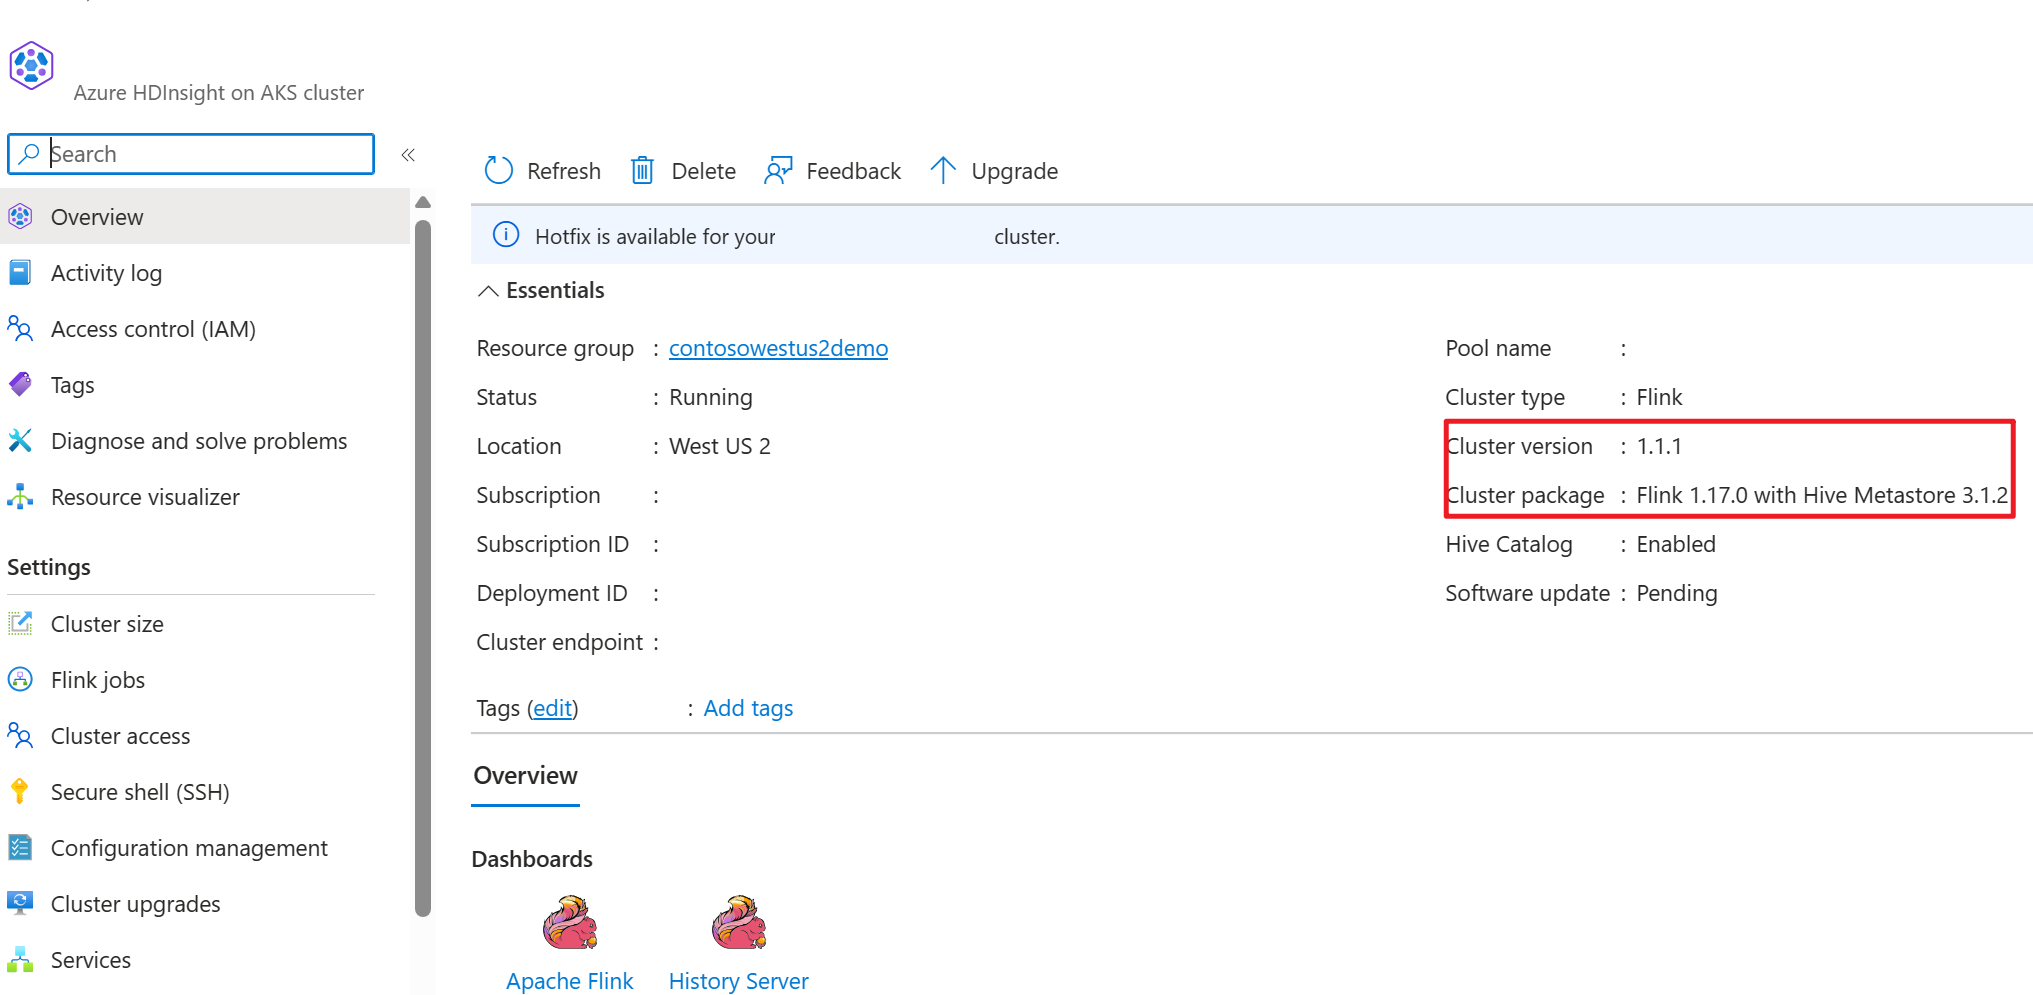Open the contosowestus2demo resource group link
This screenshot has width=2033, height=995.
pos(778,348)
